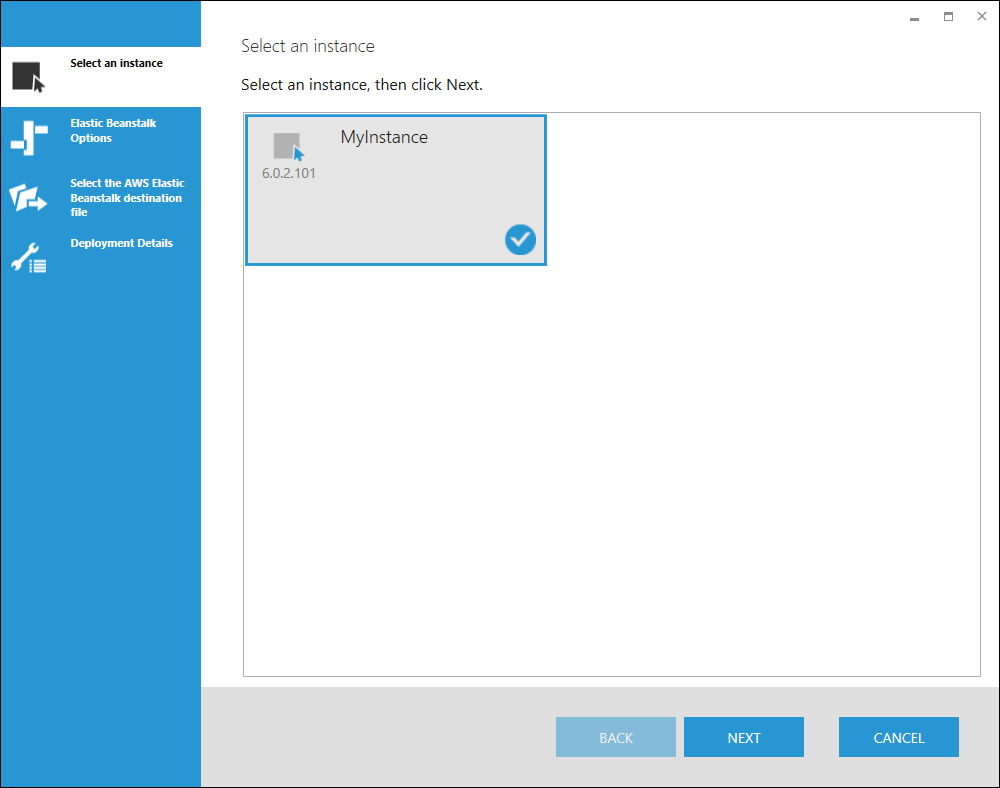Maximize the wizard window
Viewport: 1000px width, 788px height.
(x=948, y=17)
